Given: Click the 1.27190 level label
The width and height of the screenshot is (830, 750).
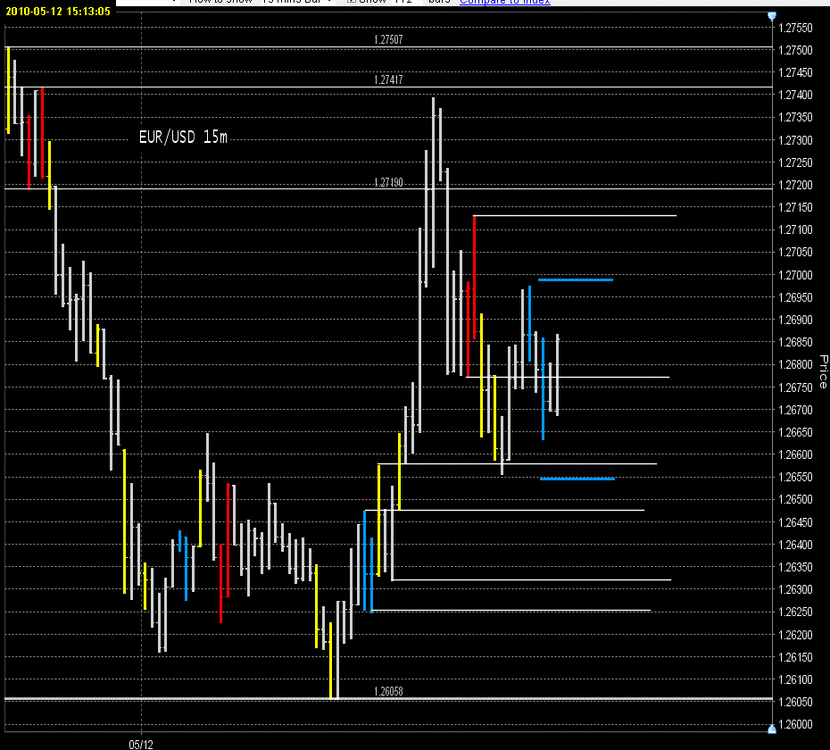Looking at the screenshot, I should pos(388,183).
